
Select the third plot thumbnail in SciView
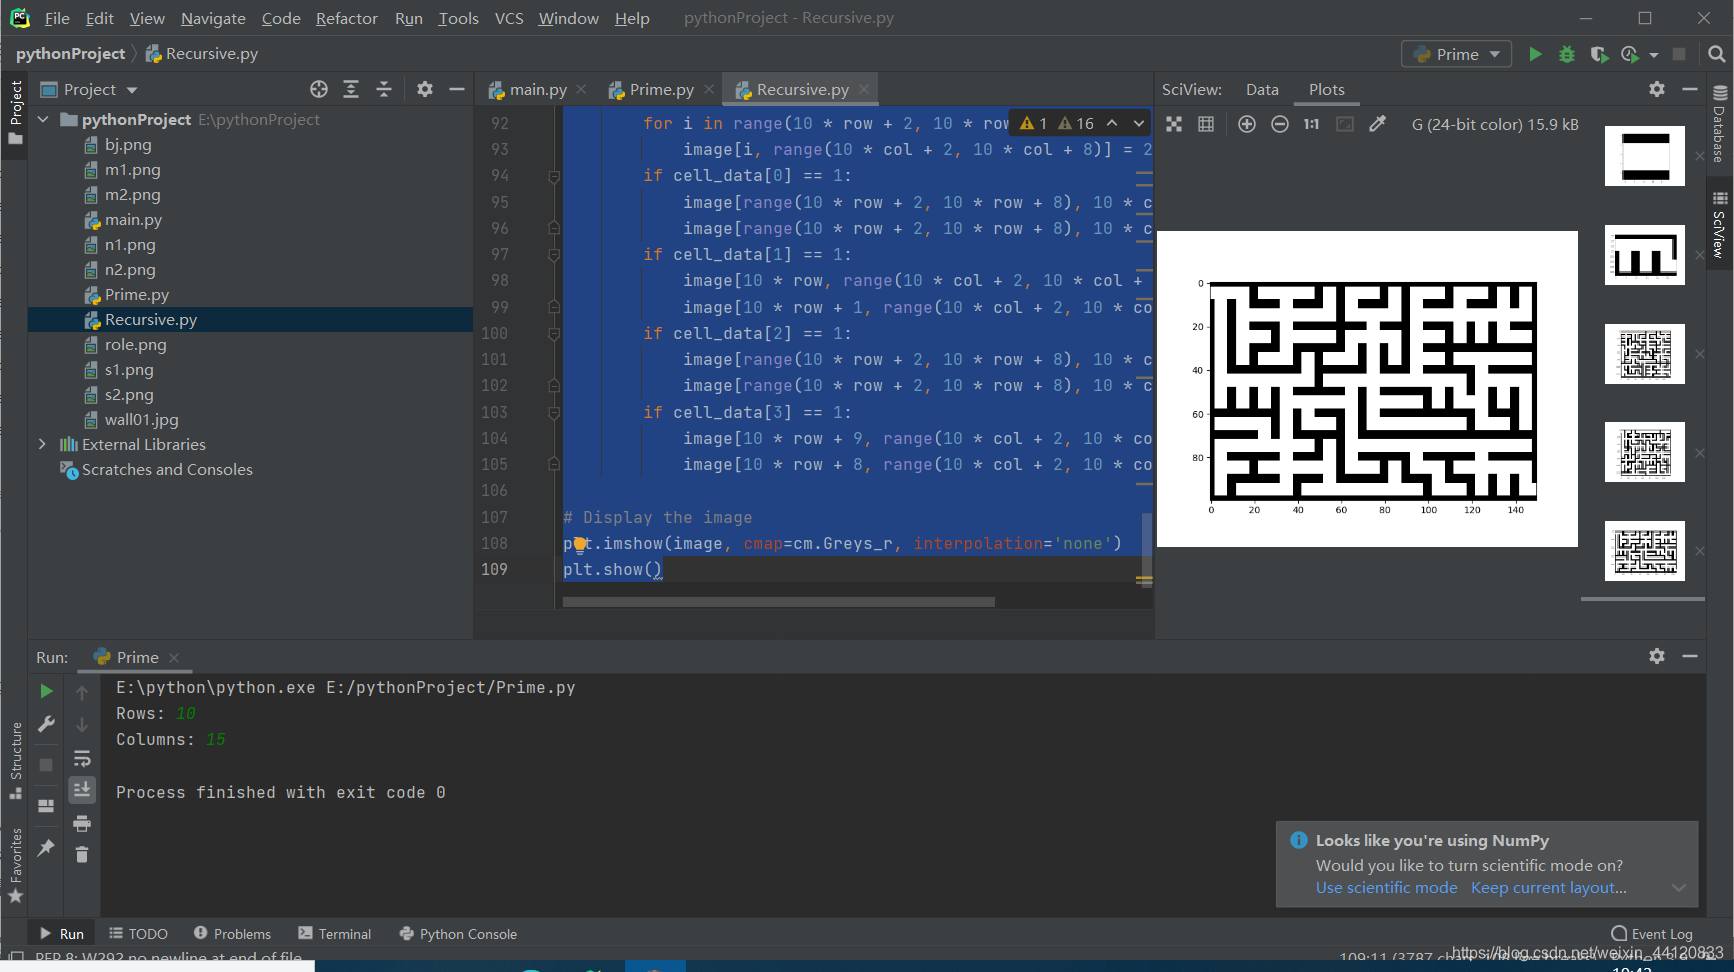click(1645, 354)
